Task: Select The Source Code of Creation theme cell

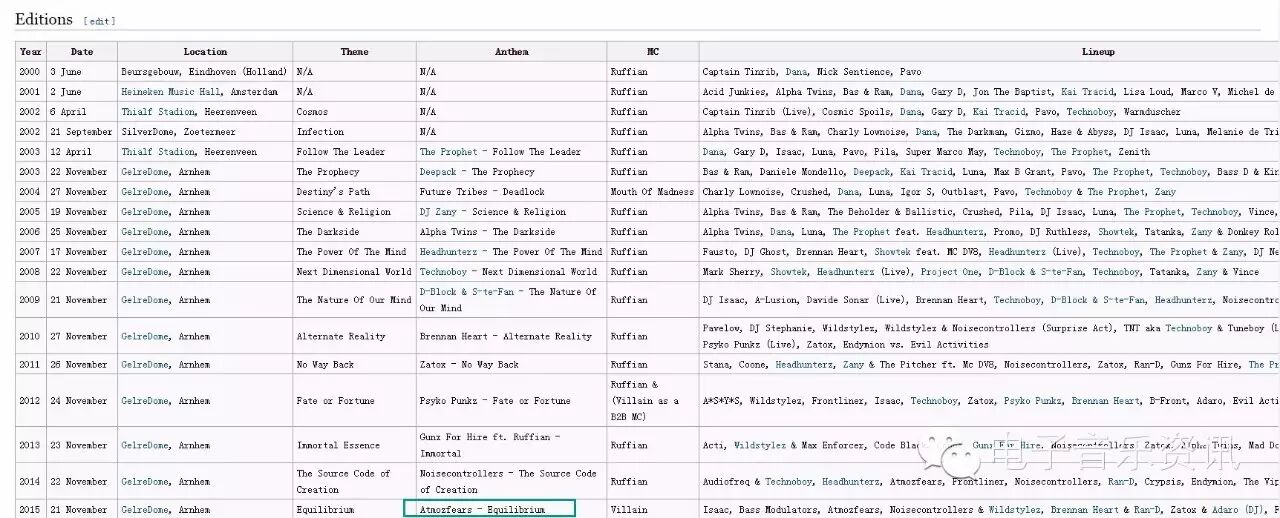Action: (354, 482)
